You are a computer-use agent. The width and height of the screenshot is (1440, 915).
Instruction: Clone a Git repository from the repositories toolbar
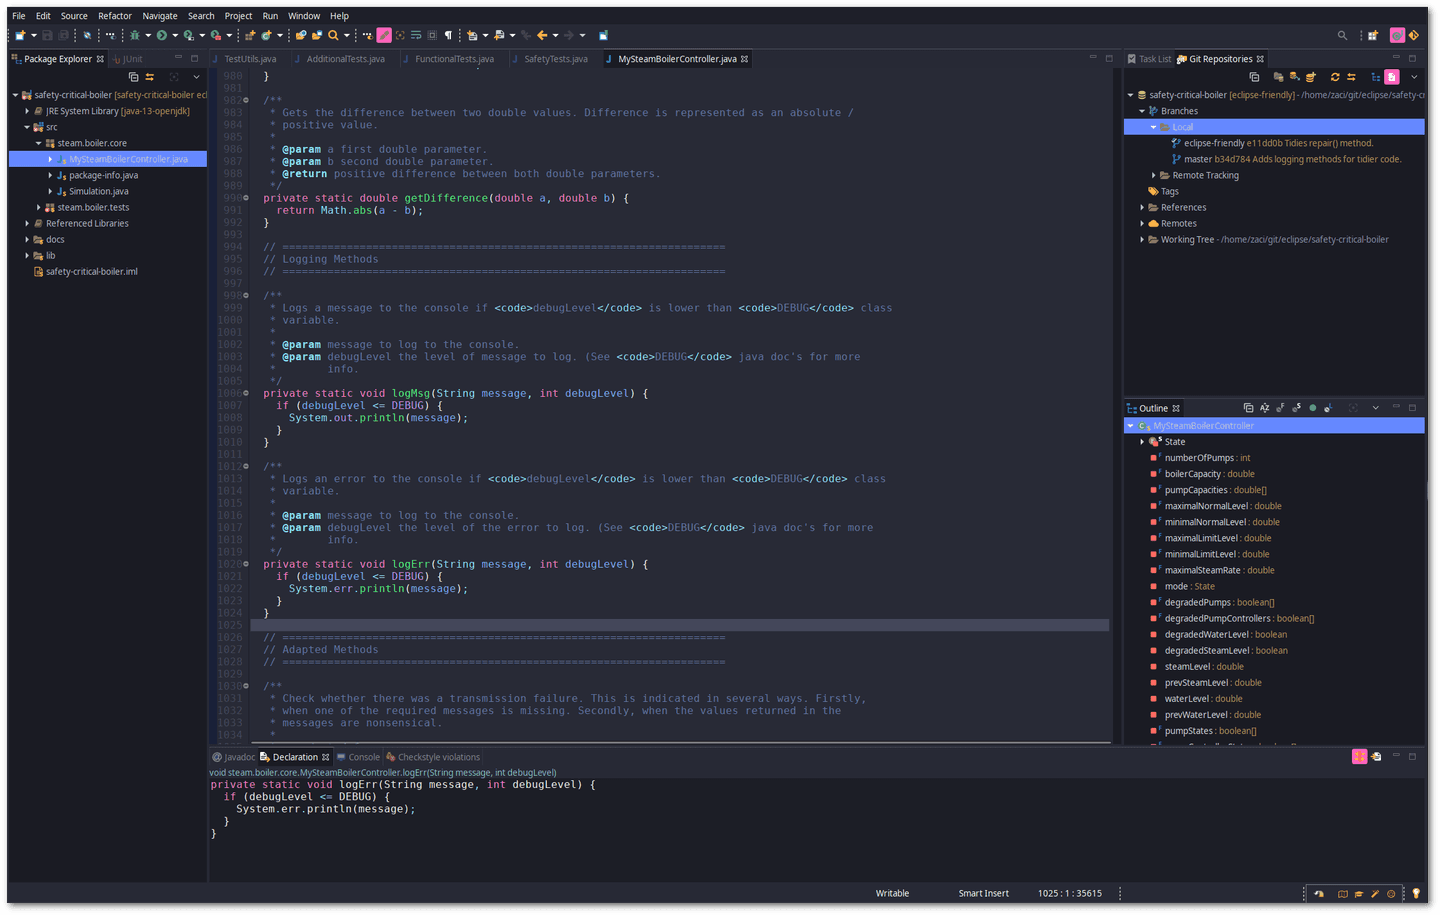click(1293, 76)
